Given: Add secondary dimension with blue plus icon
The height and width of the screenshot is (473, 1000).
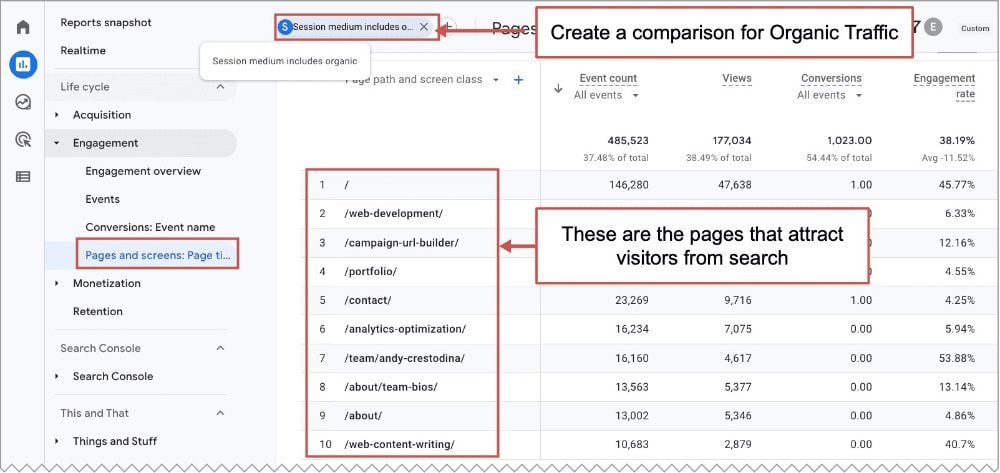Looking at the screenshot, I should click(x=518, y=80).
